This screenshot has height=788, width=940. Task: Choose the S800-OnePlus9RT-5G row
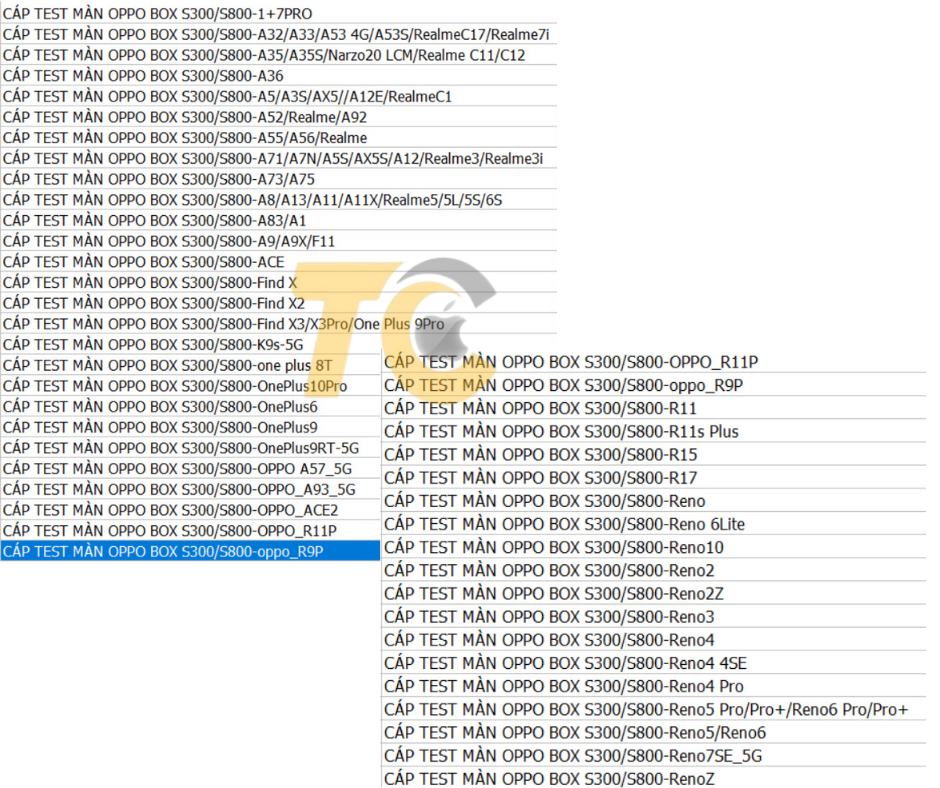tap(191, 448)
